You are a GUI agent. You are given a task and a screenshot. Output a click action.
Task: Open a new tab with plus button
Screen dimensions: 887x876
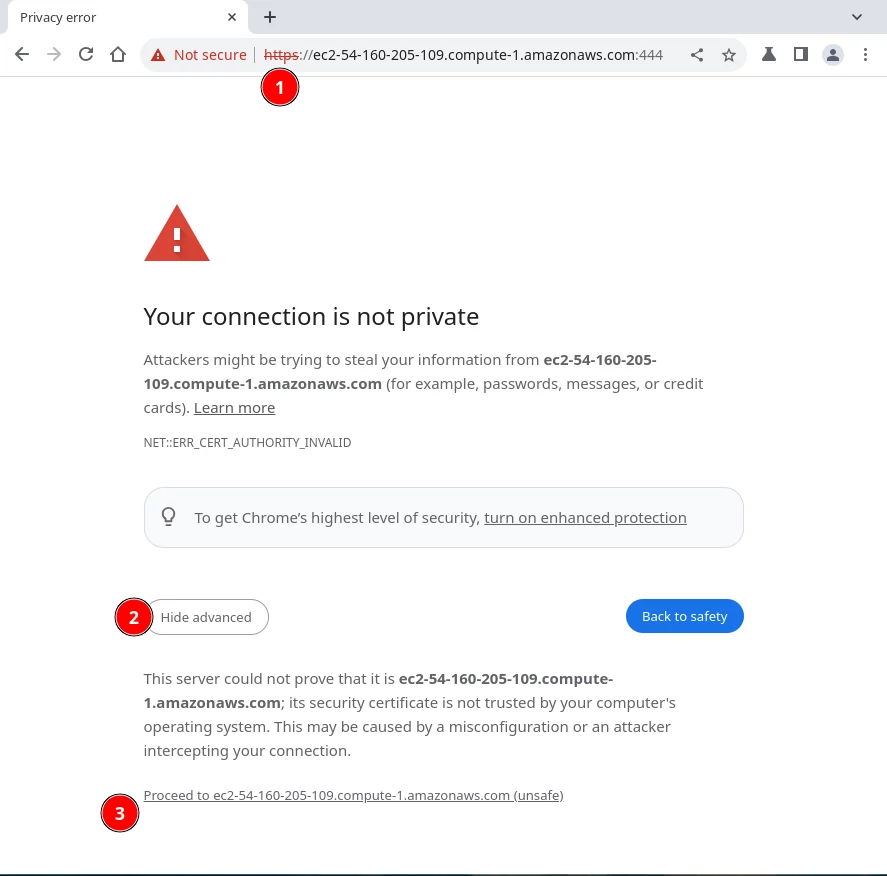(270, 18)
